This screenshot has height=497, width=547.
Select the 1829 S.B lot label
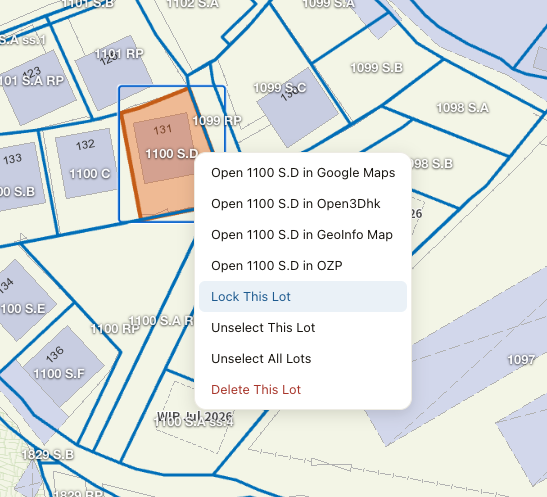coord(48,454)
